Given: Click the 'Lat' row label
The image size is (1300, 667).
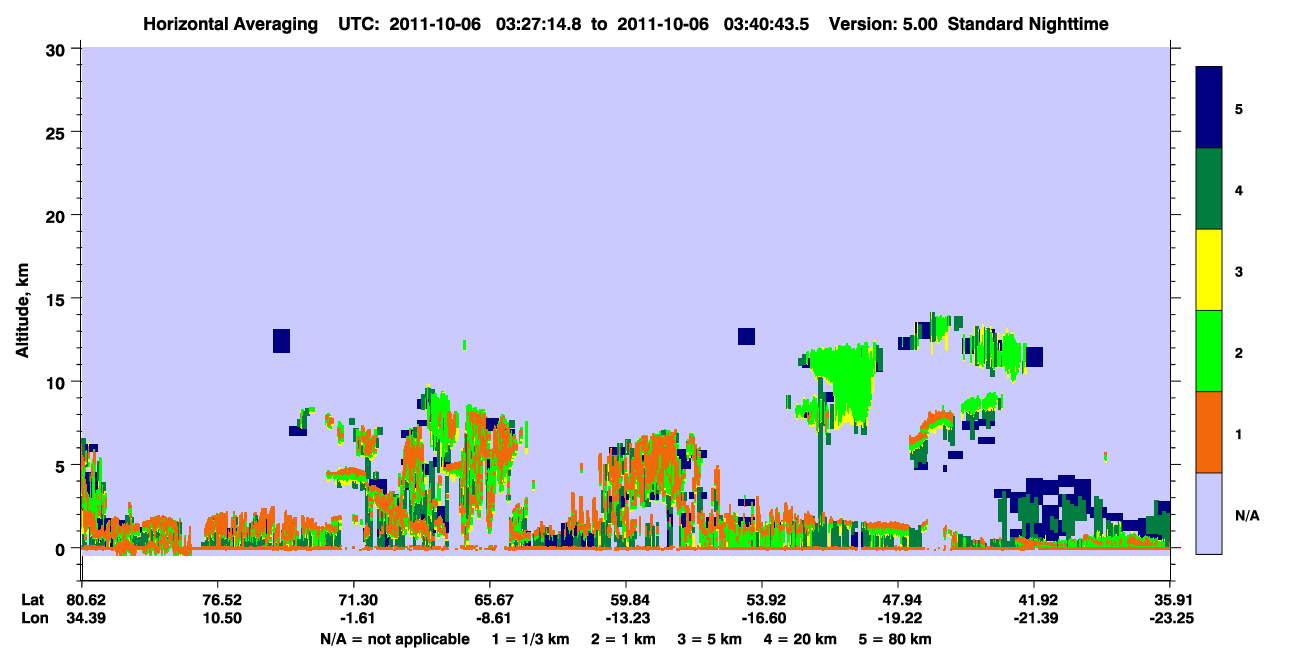Looking at the screenshot, I should (x=33, y=600).
